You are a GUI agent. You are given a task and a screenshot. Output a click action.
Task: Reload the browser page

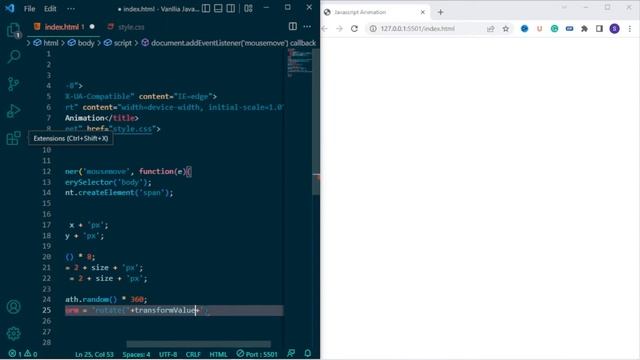[x=354, y=29]
